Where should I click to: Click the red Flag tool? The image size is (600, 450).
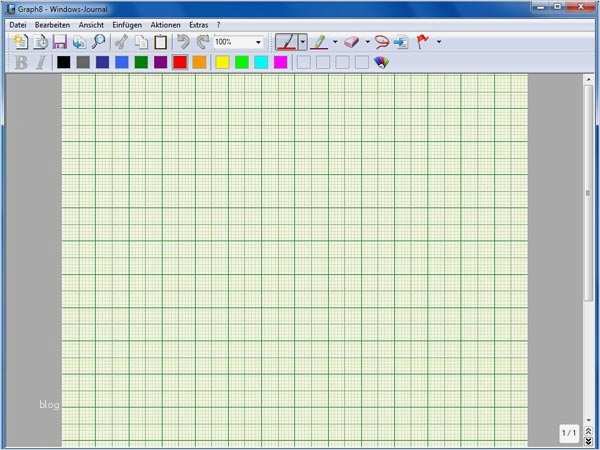[422, 42]
